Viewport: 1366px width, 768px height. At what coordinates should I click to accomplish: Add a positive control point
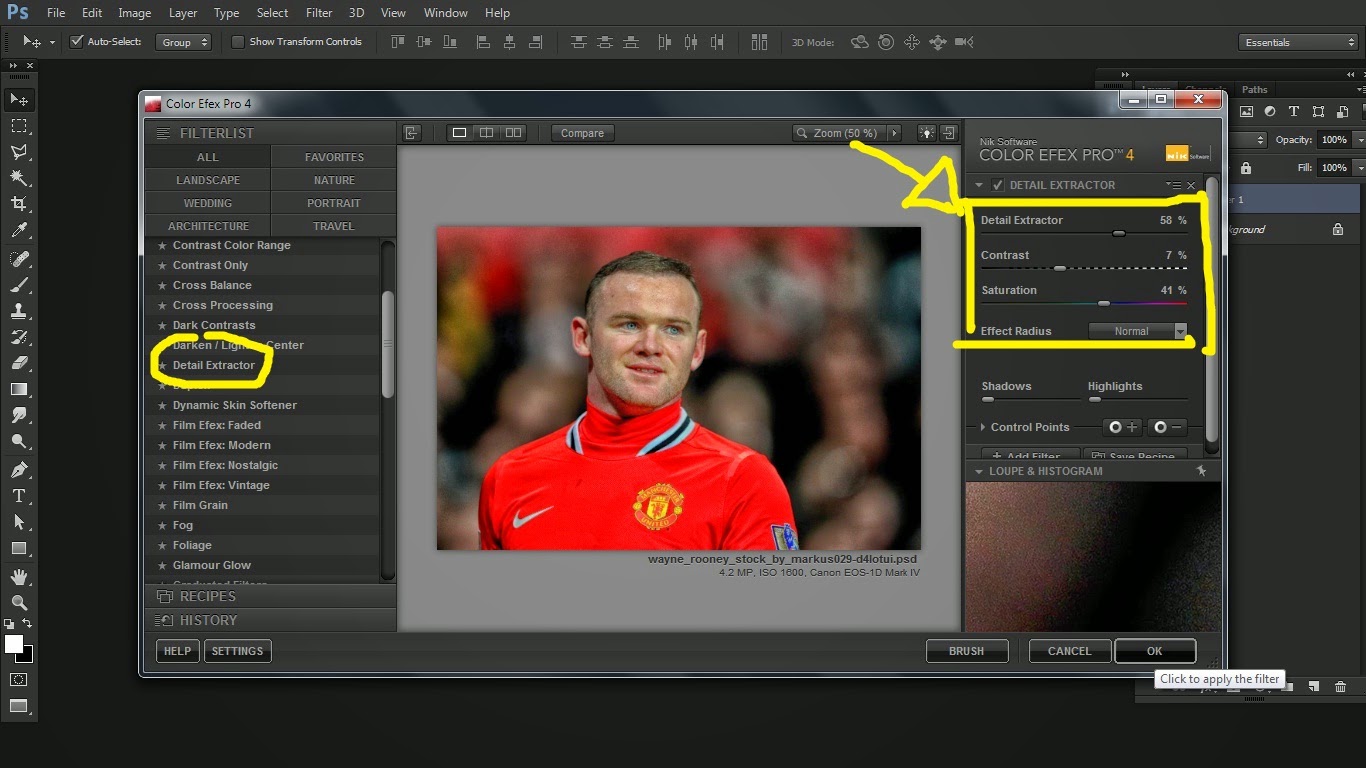(1122, 427)
